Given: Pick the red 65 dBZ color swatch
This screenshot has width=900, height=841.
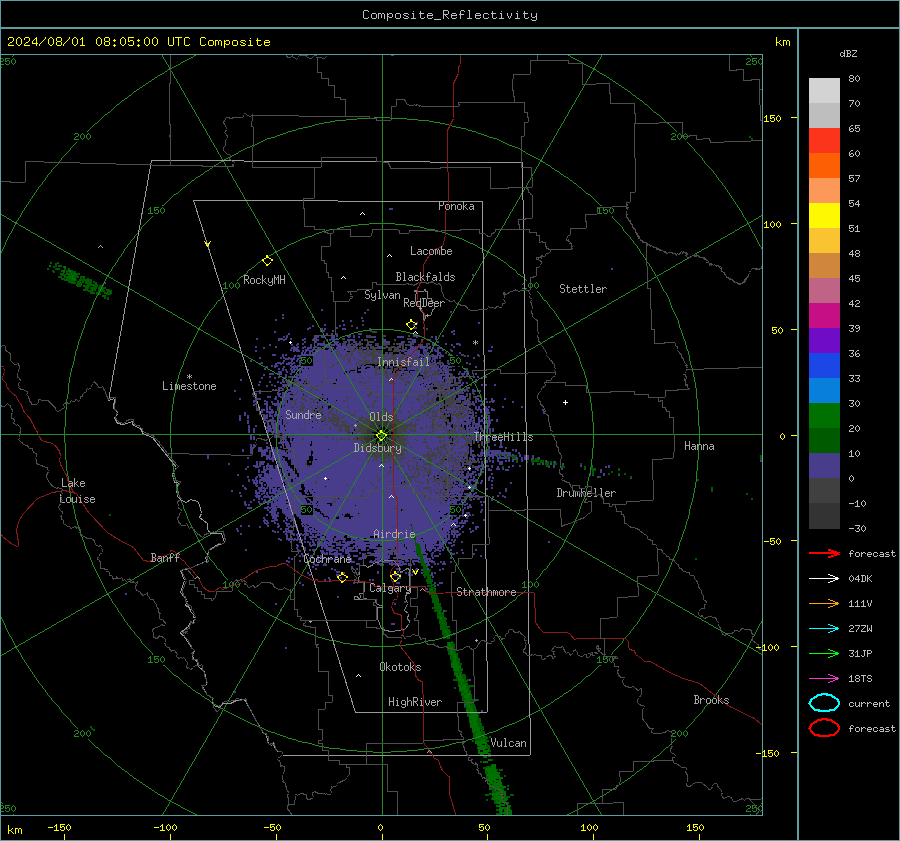Looking at the screenshot, I should coord(824,141).
